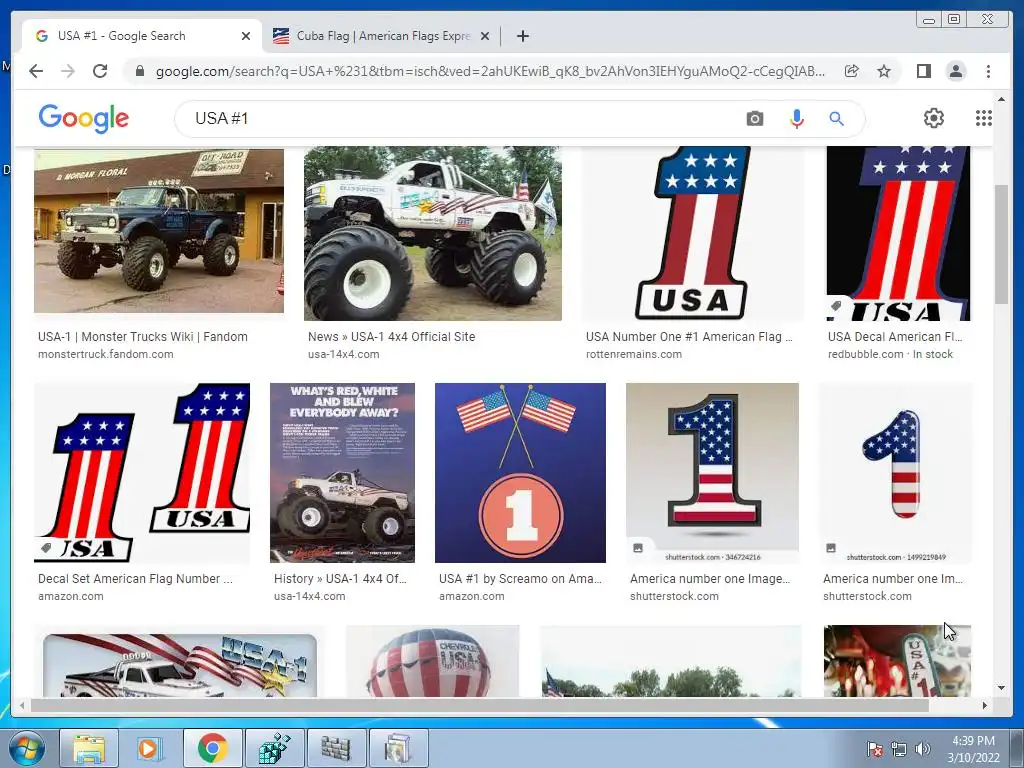Click the forward navigation arrow
The height and width of the screenshot is (768, 1024).
68,71
